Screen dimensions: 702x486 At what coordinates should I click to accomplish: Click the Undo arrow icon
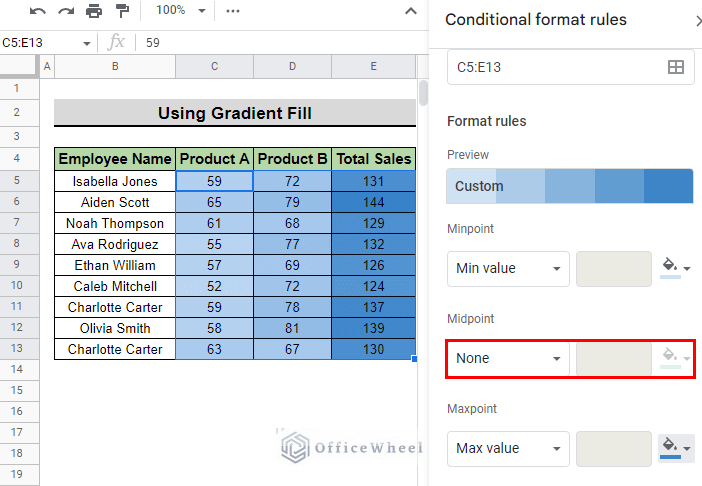coord(38,11)
